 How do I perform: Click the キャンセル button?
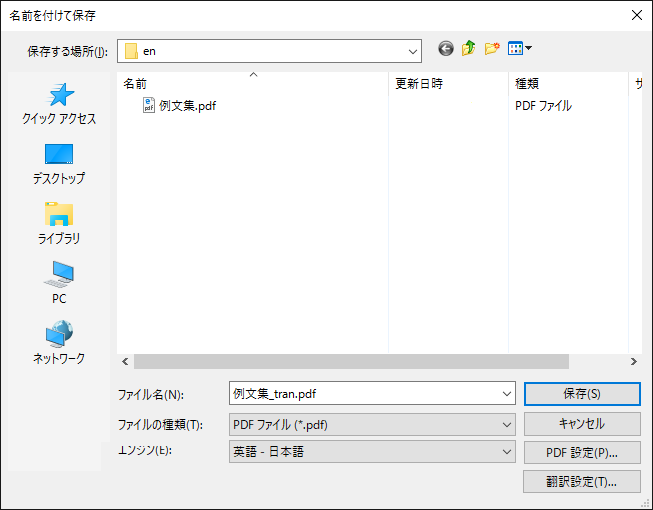click(581, 423)
